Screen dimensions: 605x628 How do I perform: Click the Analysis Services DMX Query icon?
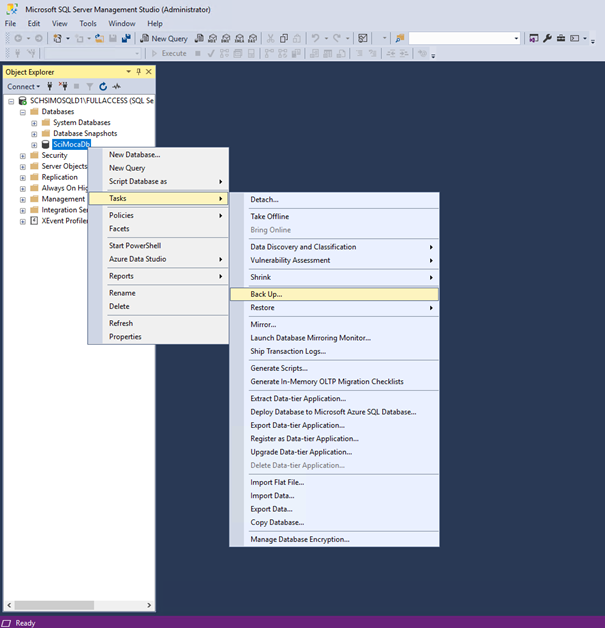(x=226, y=38)
